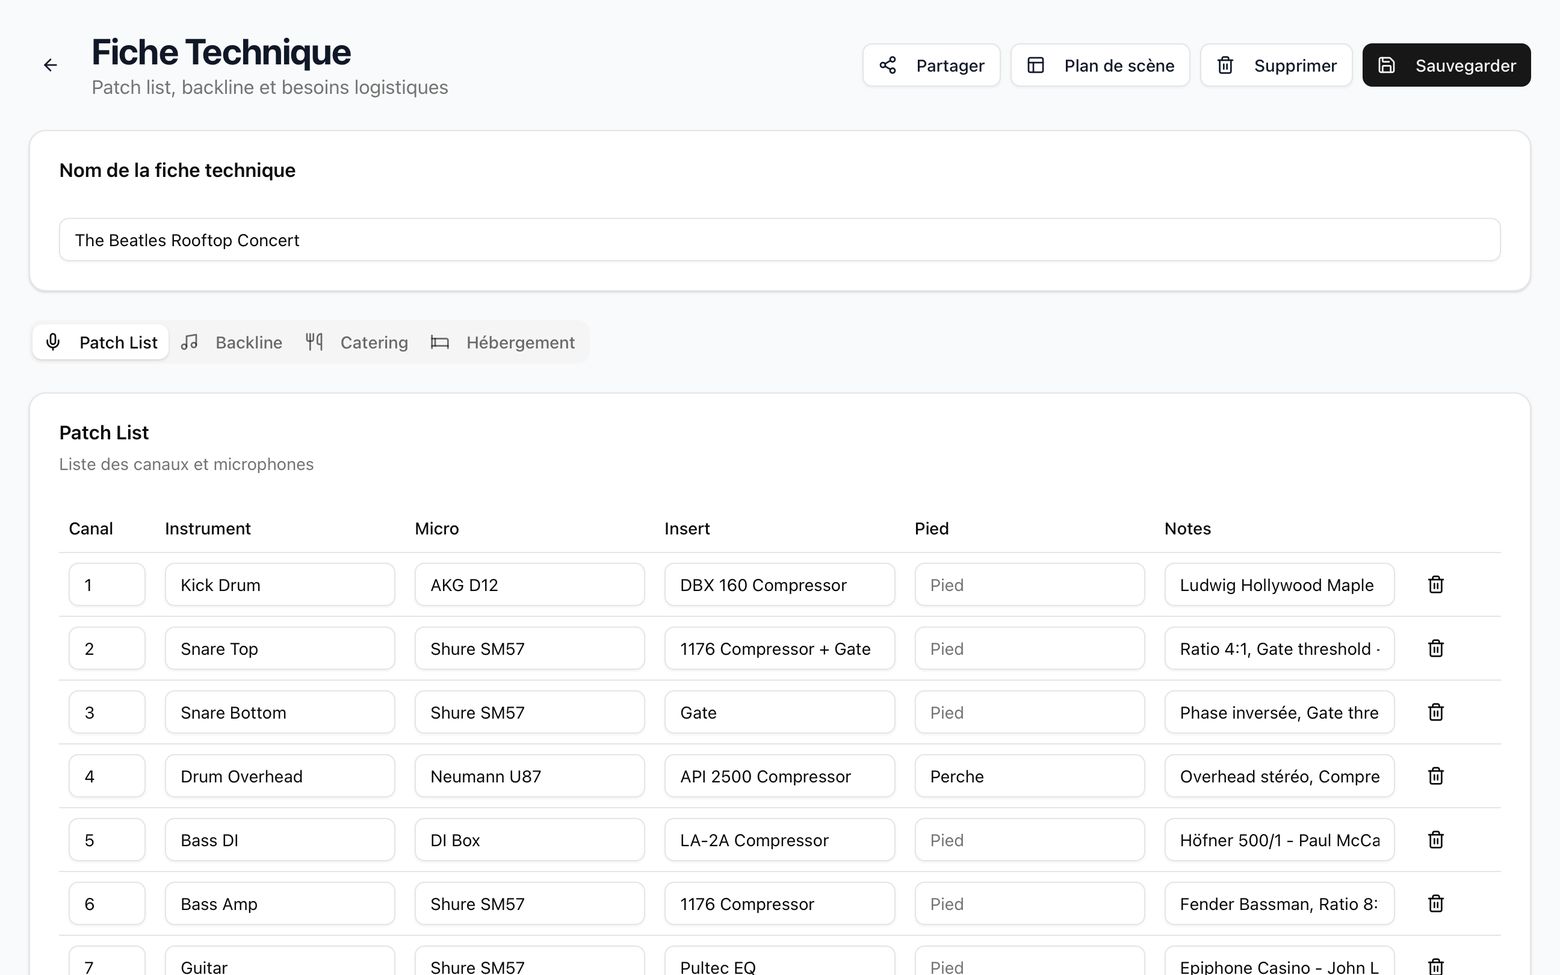The image size is (1560, 975).
Task: Delete the Snare Top row
Action: (x=1436, y=649)
